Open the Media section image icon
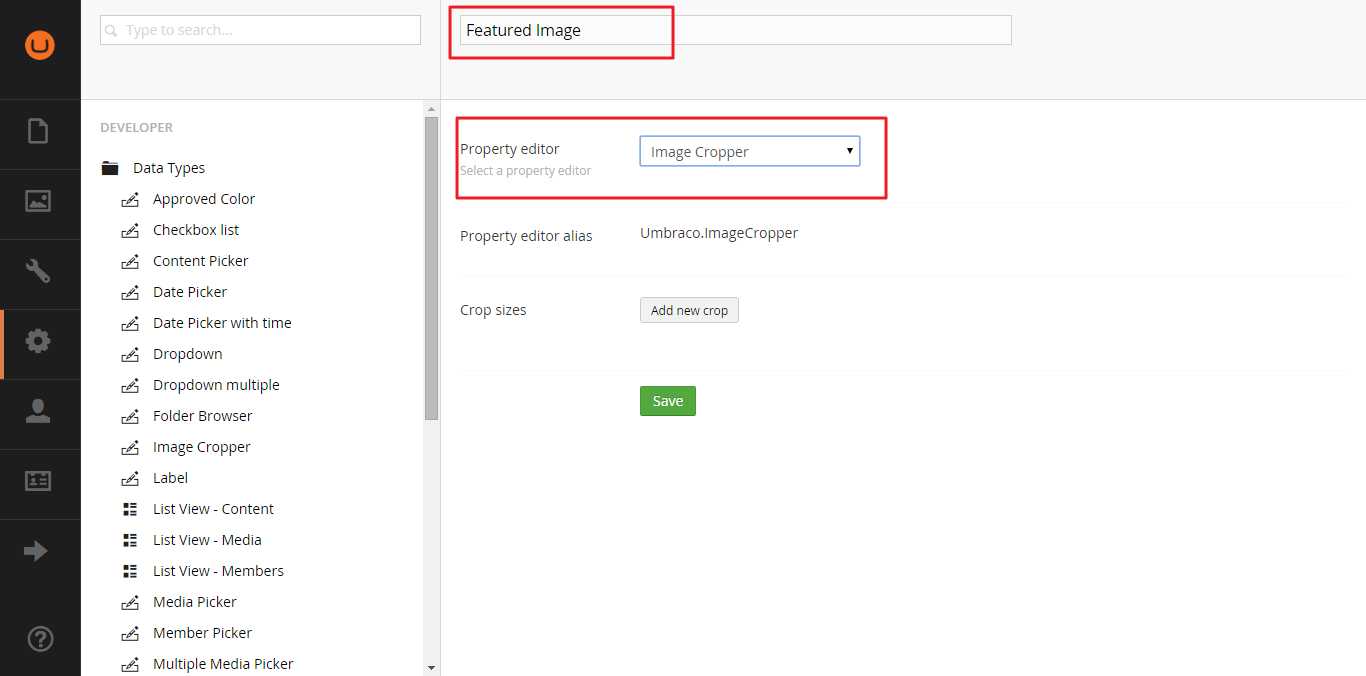 pyautogui.click(x=38, y=201)
